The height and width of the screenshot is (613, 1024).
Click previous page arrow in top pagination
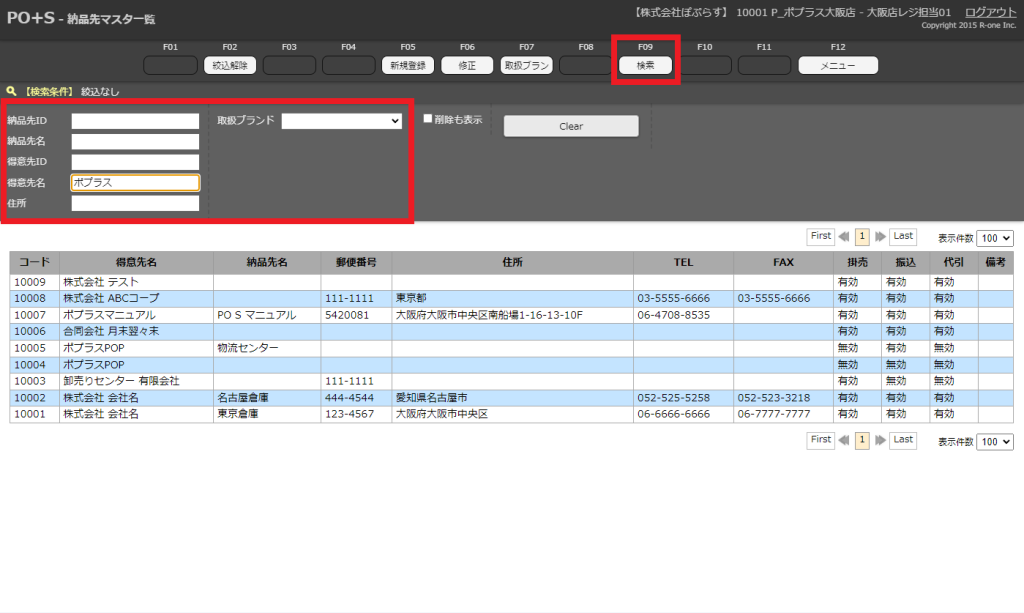click(845, 237)
